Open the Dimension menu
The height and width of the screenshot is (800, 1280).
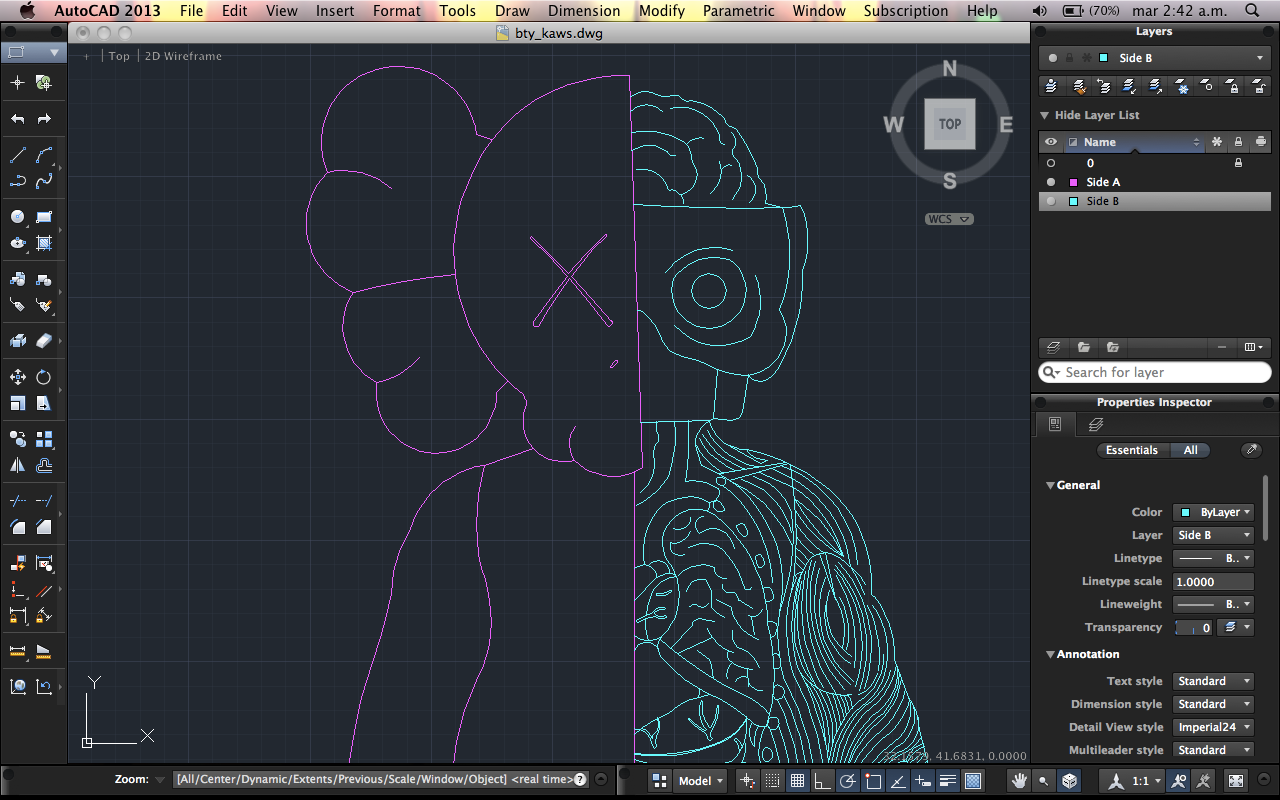pyautogui.click(x=584, y=11)
